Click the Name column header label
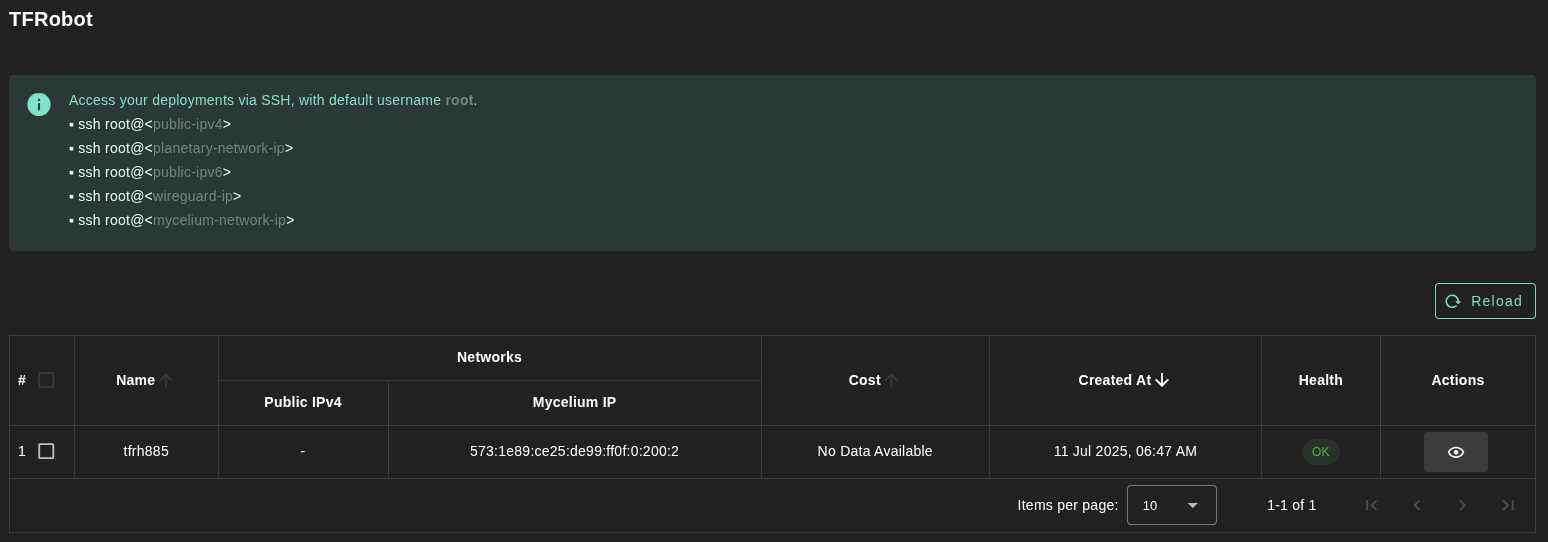 [135, 380]
